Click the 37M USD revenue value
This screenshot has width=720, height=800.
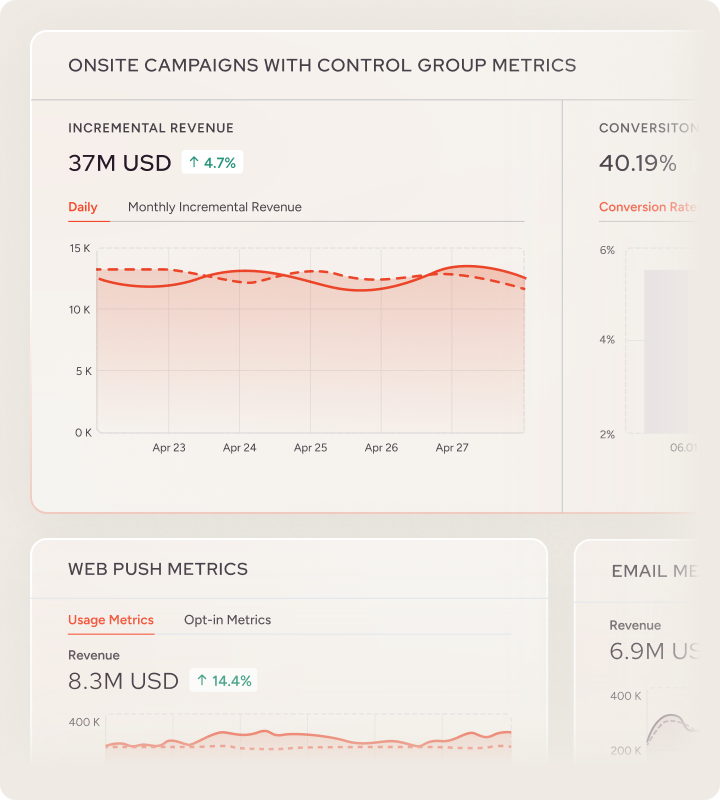click(119, 163)
